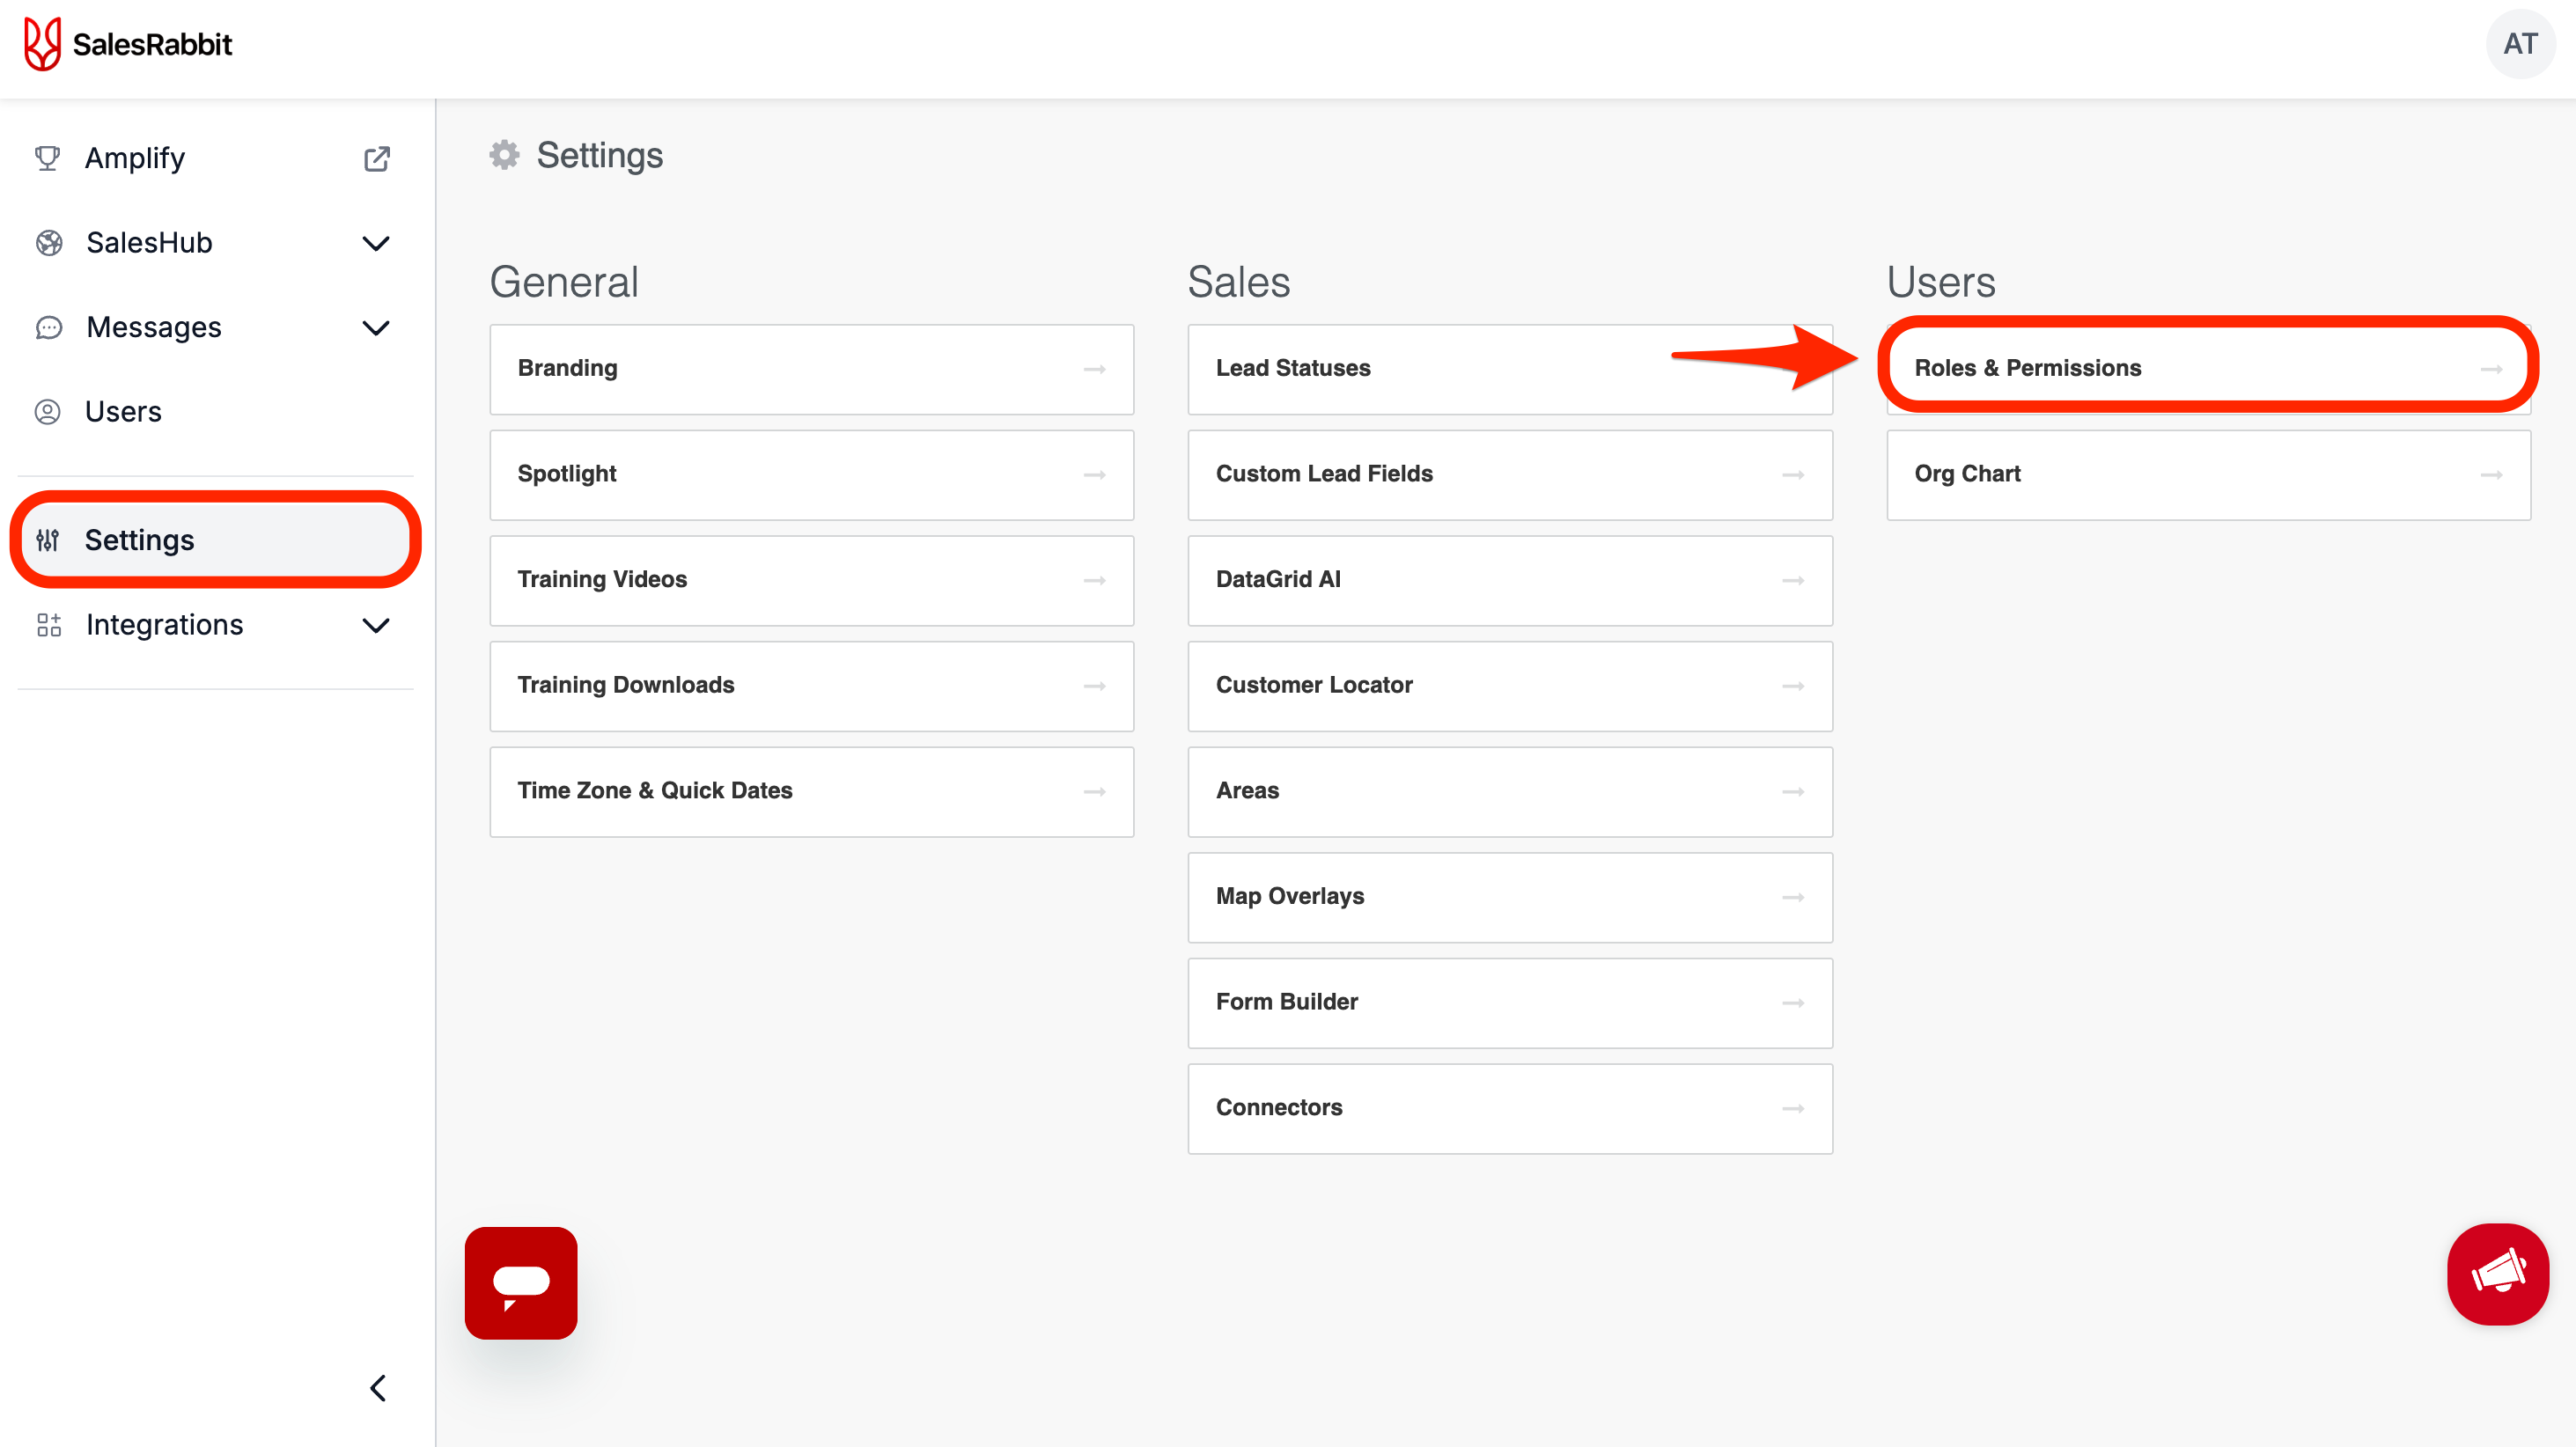Screen dimensions: 2576x1447
Task: Open the red chat widget button
Action: coord(521,1283)
